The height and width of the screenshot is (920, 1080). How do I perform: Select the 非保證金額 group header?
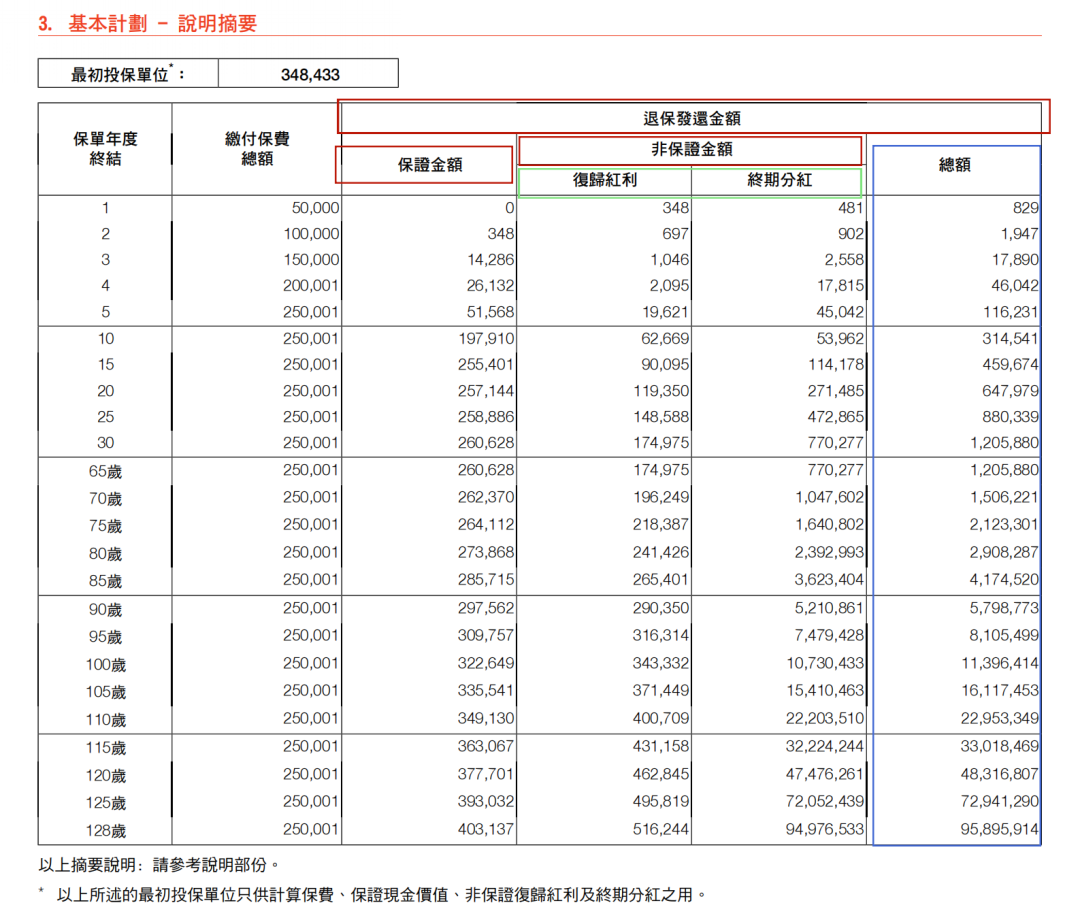(692, 149)
